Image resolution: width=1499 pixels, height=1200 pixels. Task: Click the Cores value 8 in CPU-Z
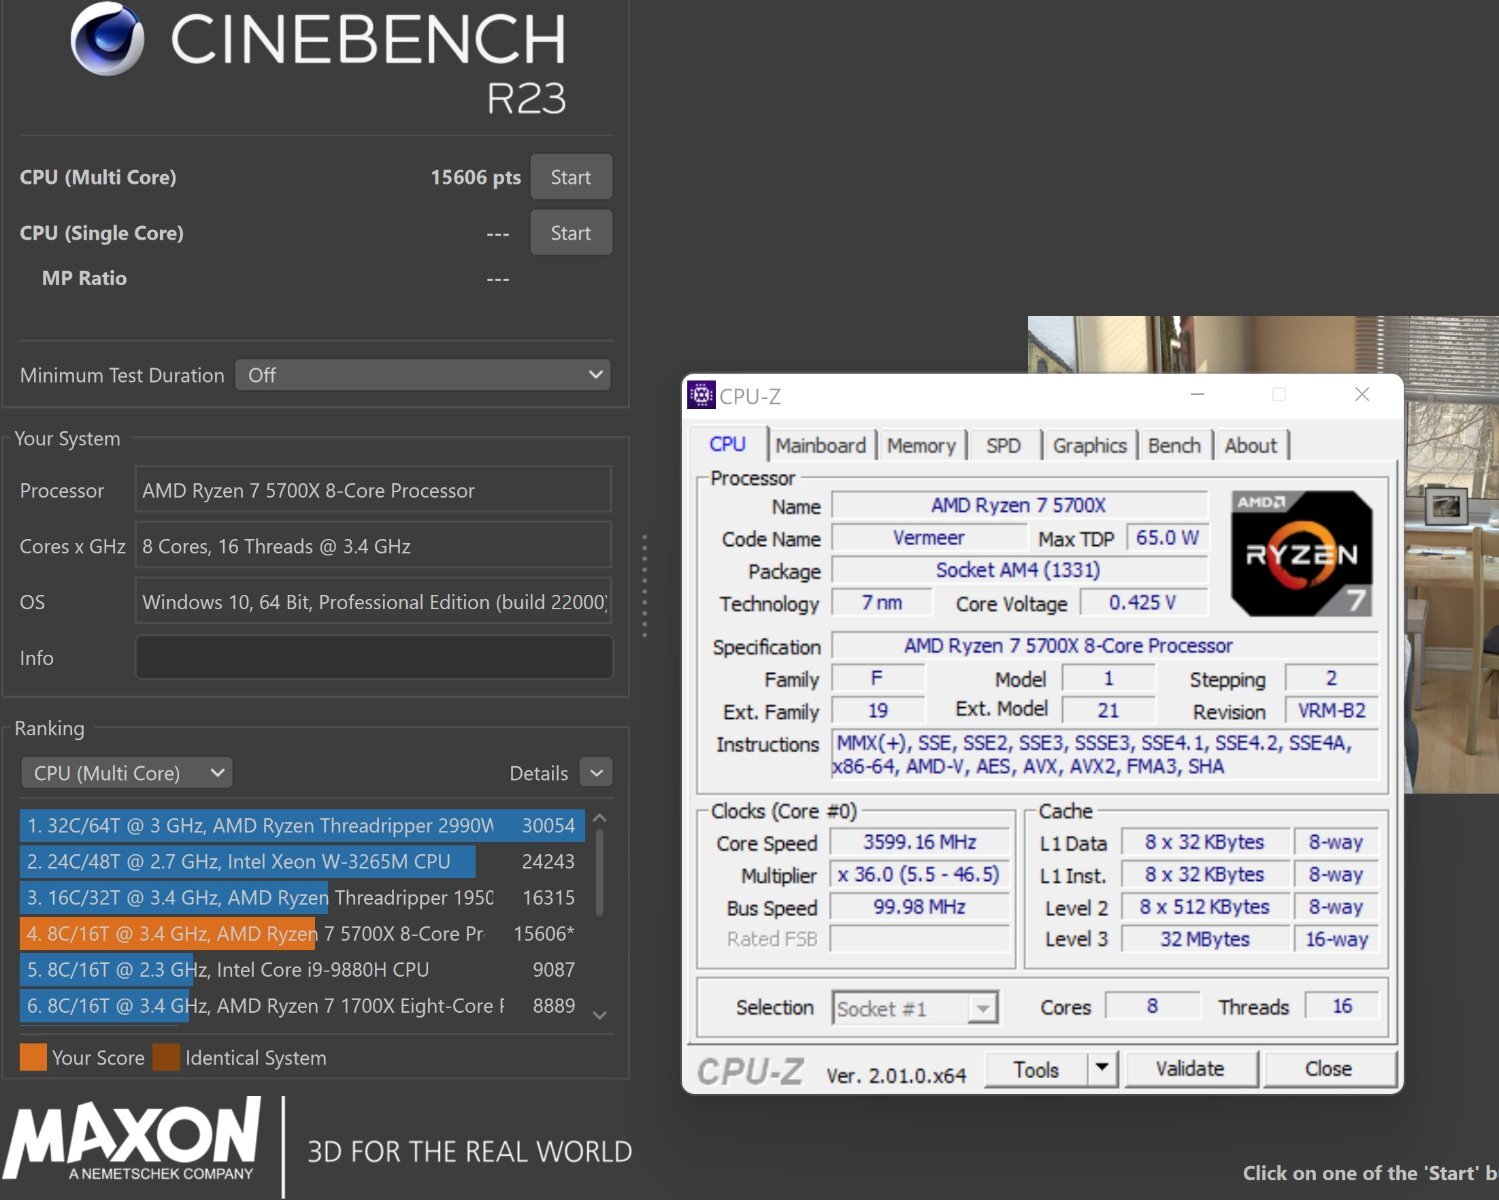pos(1152,1006)
